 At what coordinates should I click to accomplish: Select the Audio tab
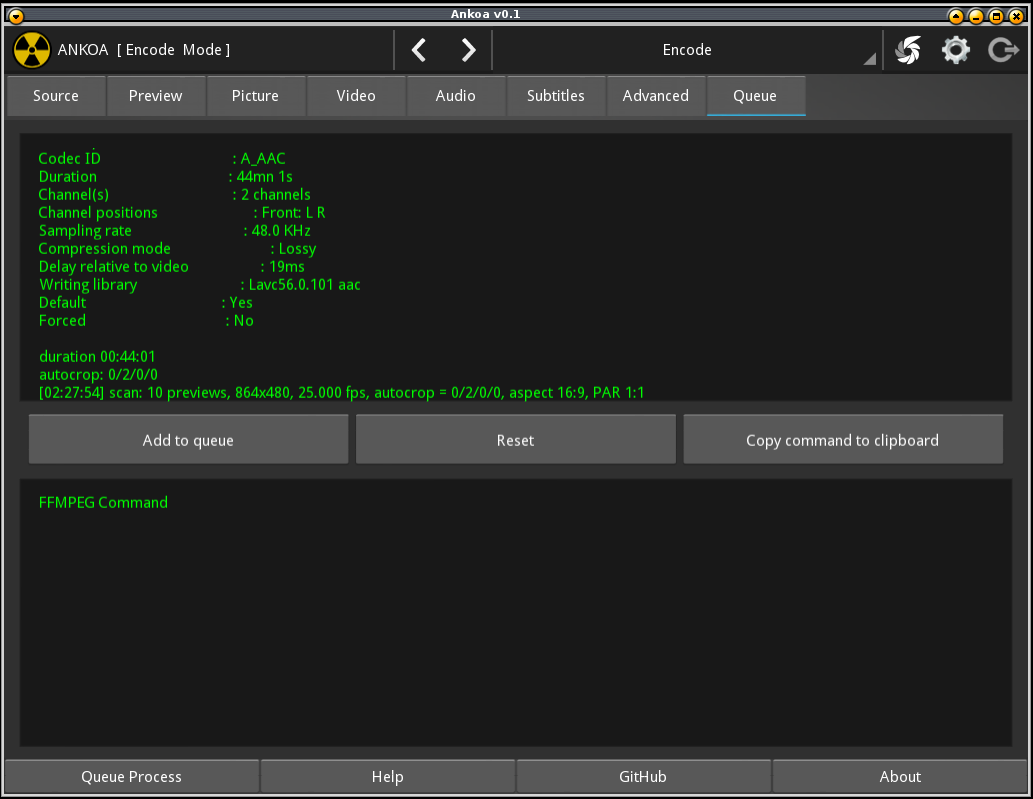[456, 96]
